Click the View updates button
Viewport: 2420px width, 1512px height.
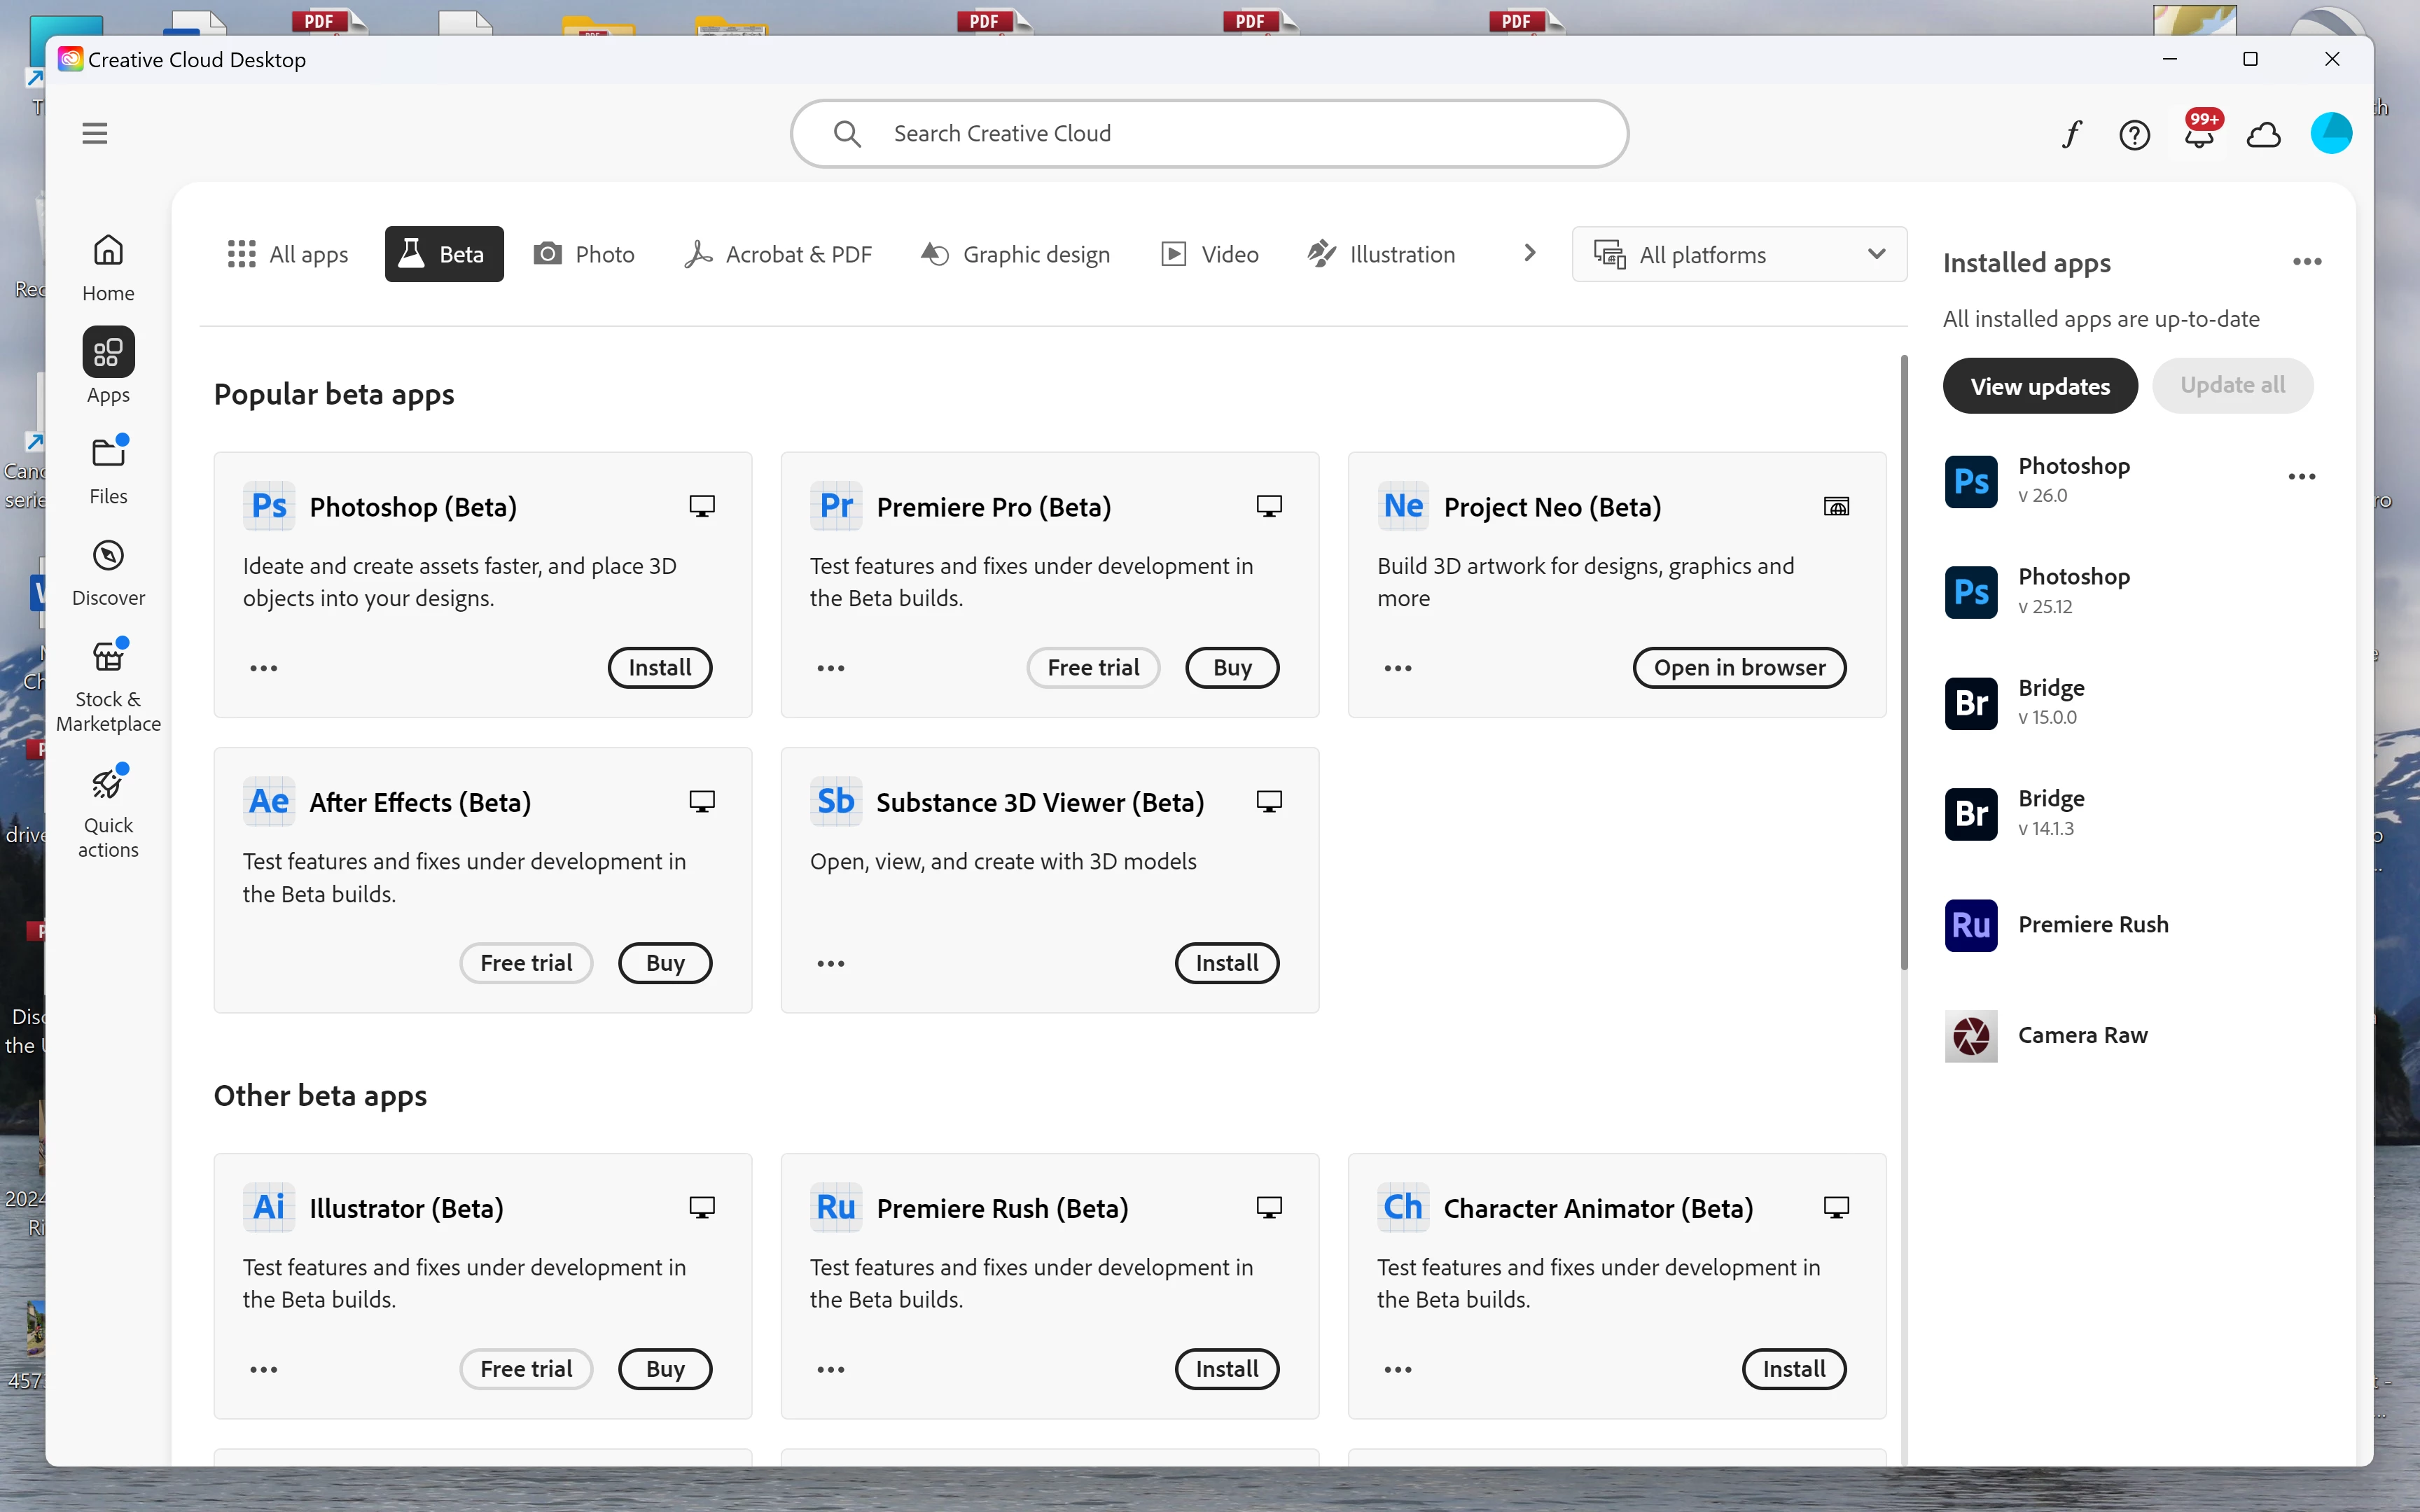(x=2039, y=386)
